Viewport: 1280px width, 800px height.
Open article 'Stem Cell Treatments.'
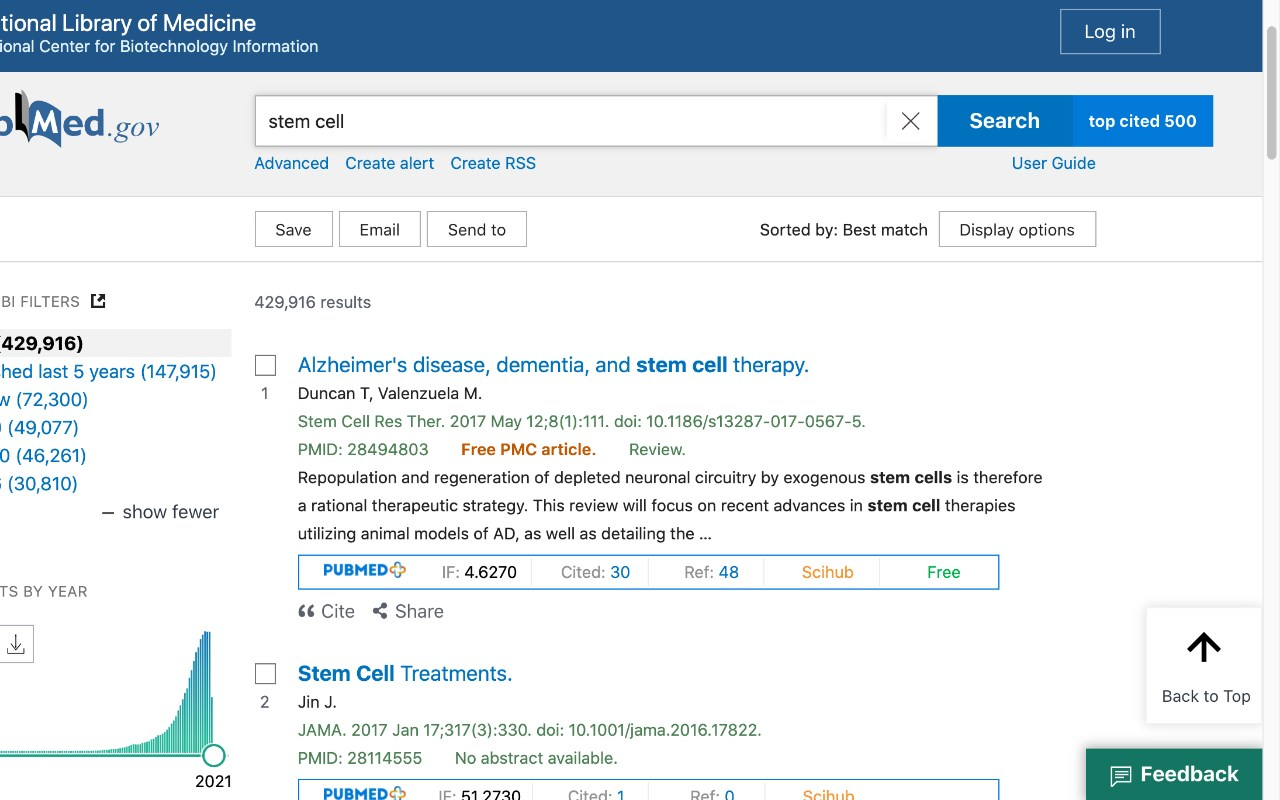click(405, 673)
